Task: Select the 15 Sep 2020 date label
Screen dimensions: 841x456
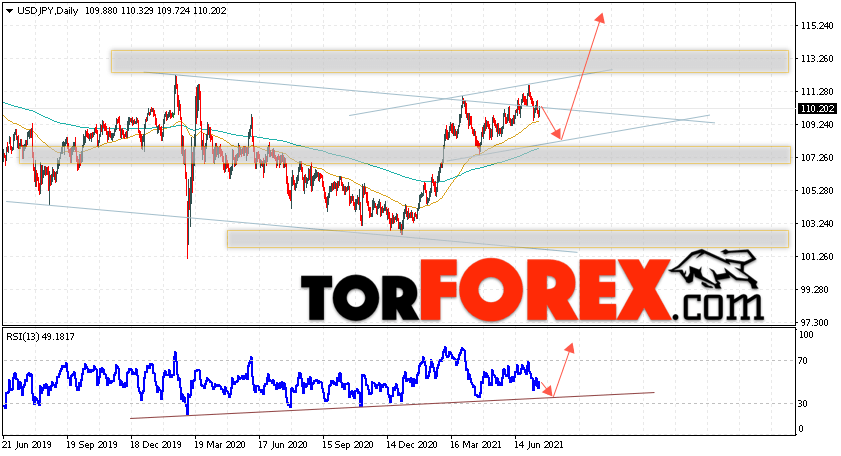Action: [x=348, y=445]
